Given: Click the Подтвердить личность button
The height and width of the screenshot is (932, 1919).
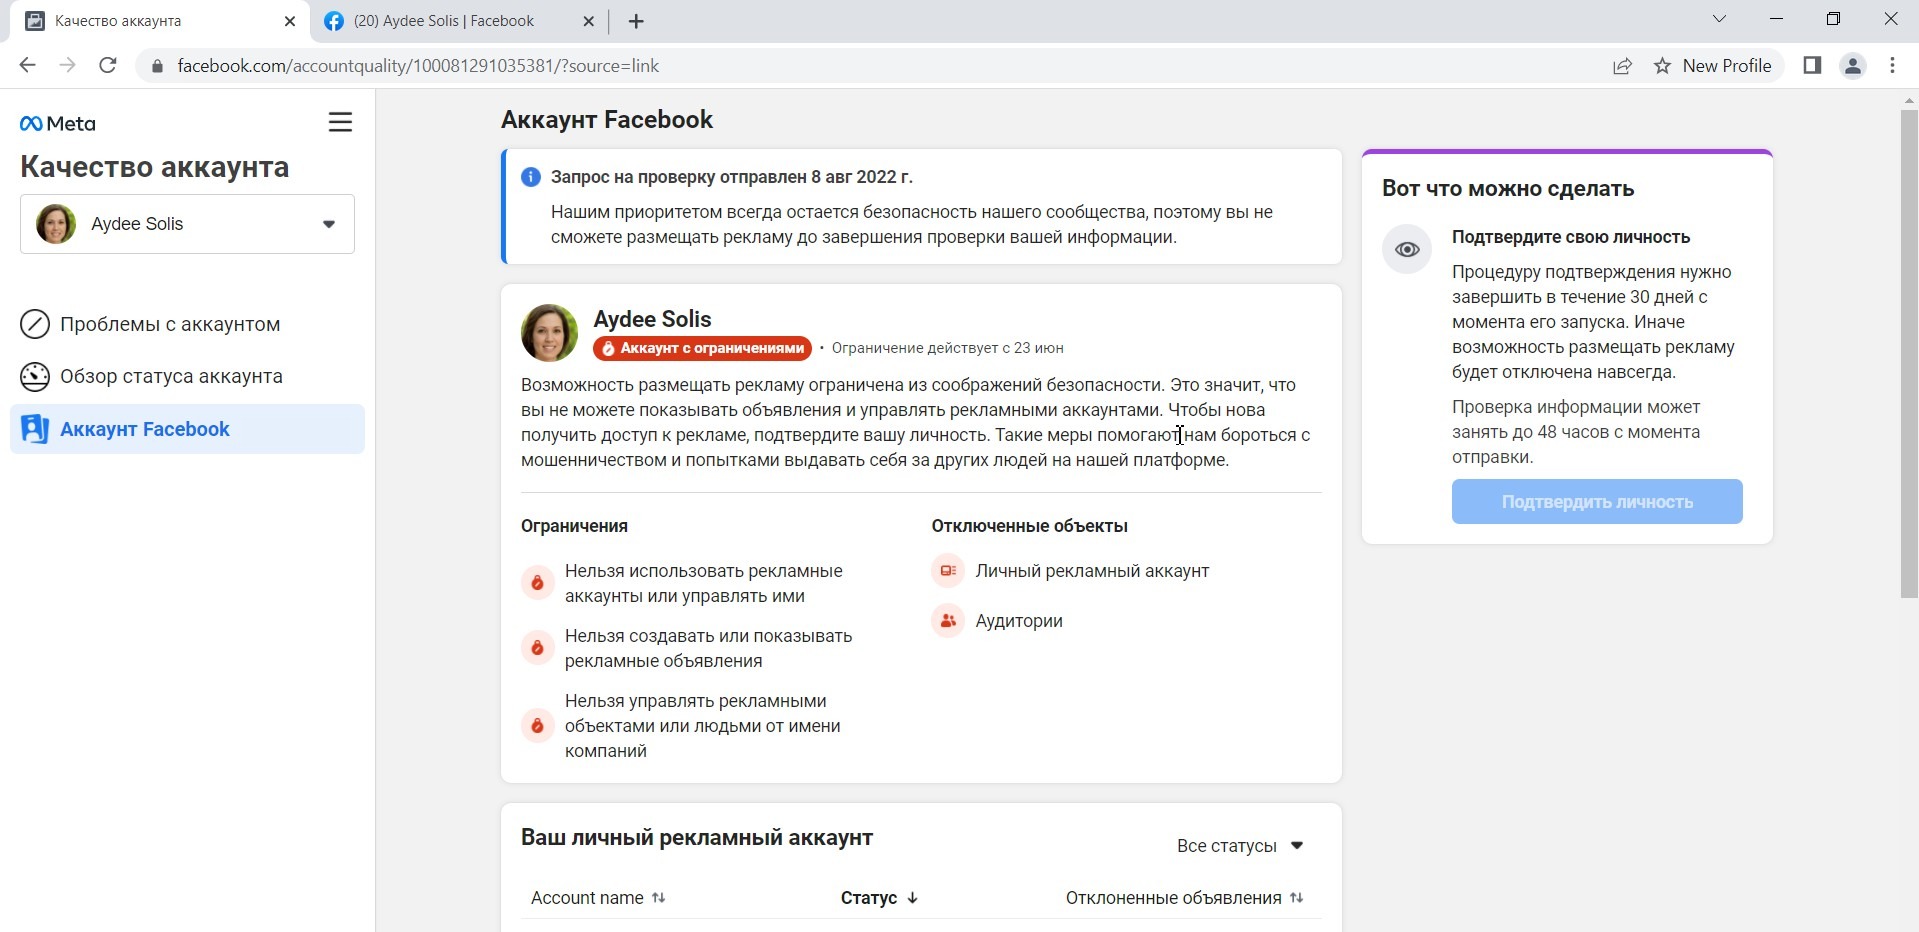Looking at the screenshot, I should coord(1597,502).
